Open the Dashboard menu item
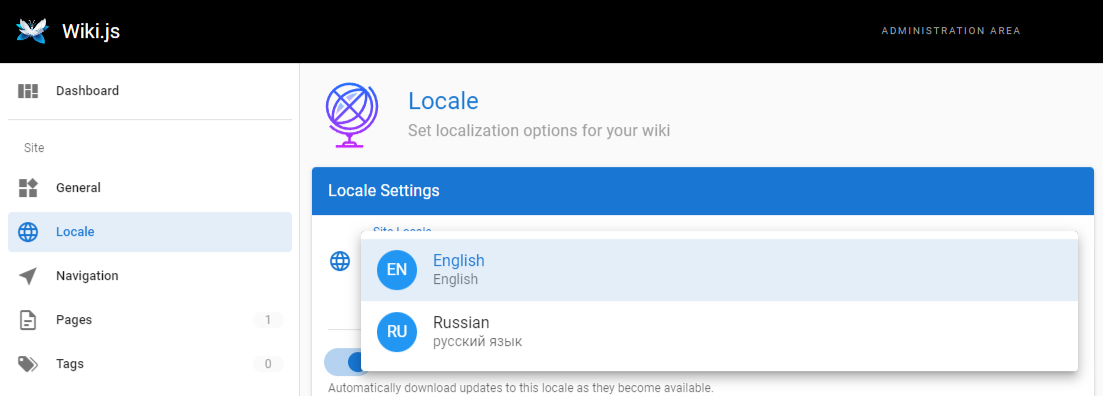Viewport: 1103px width, 396px height. pos(150,91)
